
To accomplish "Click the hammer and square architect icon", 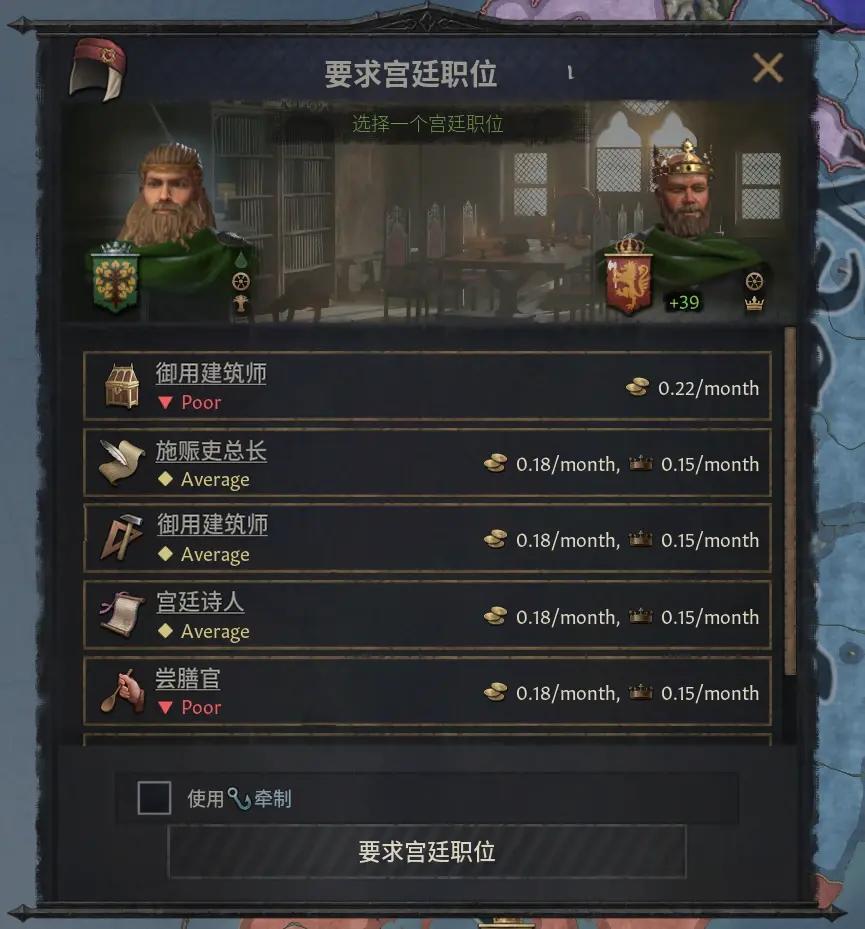I will (122, 538).
